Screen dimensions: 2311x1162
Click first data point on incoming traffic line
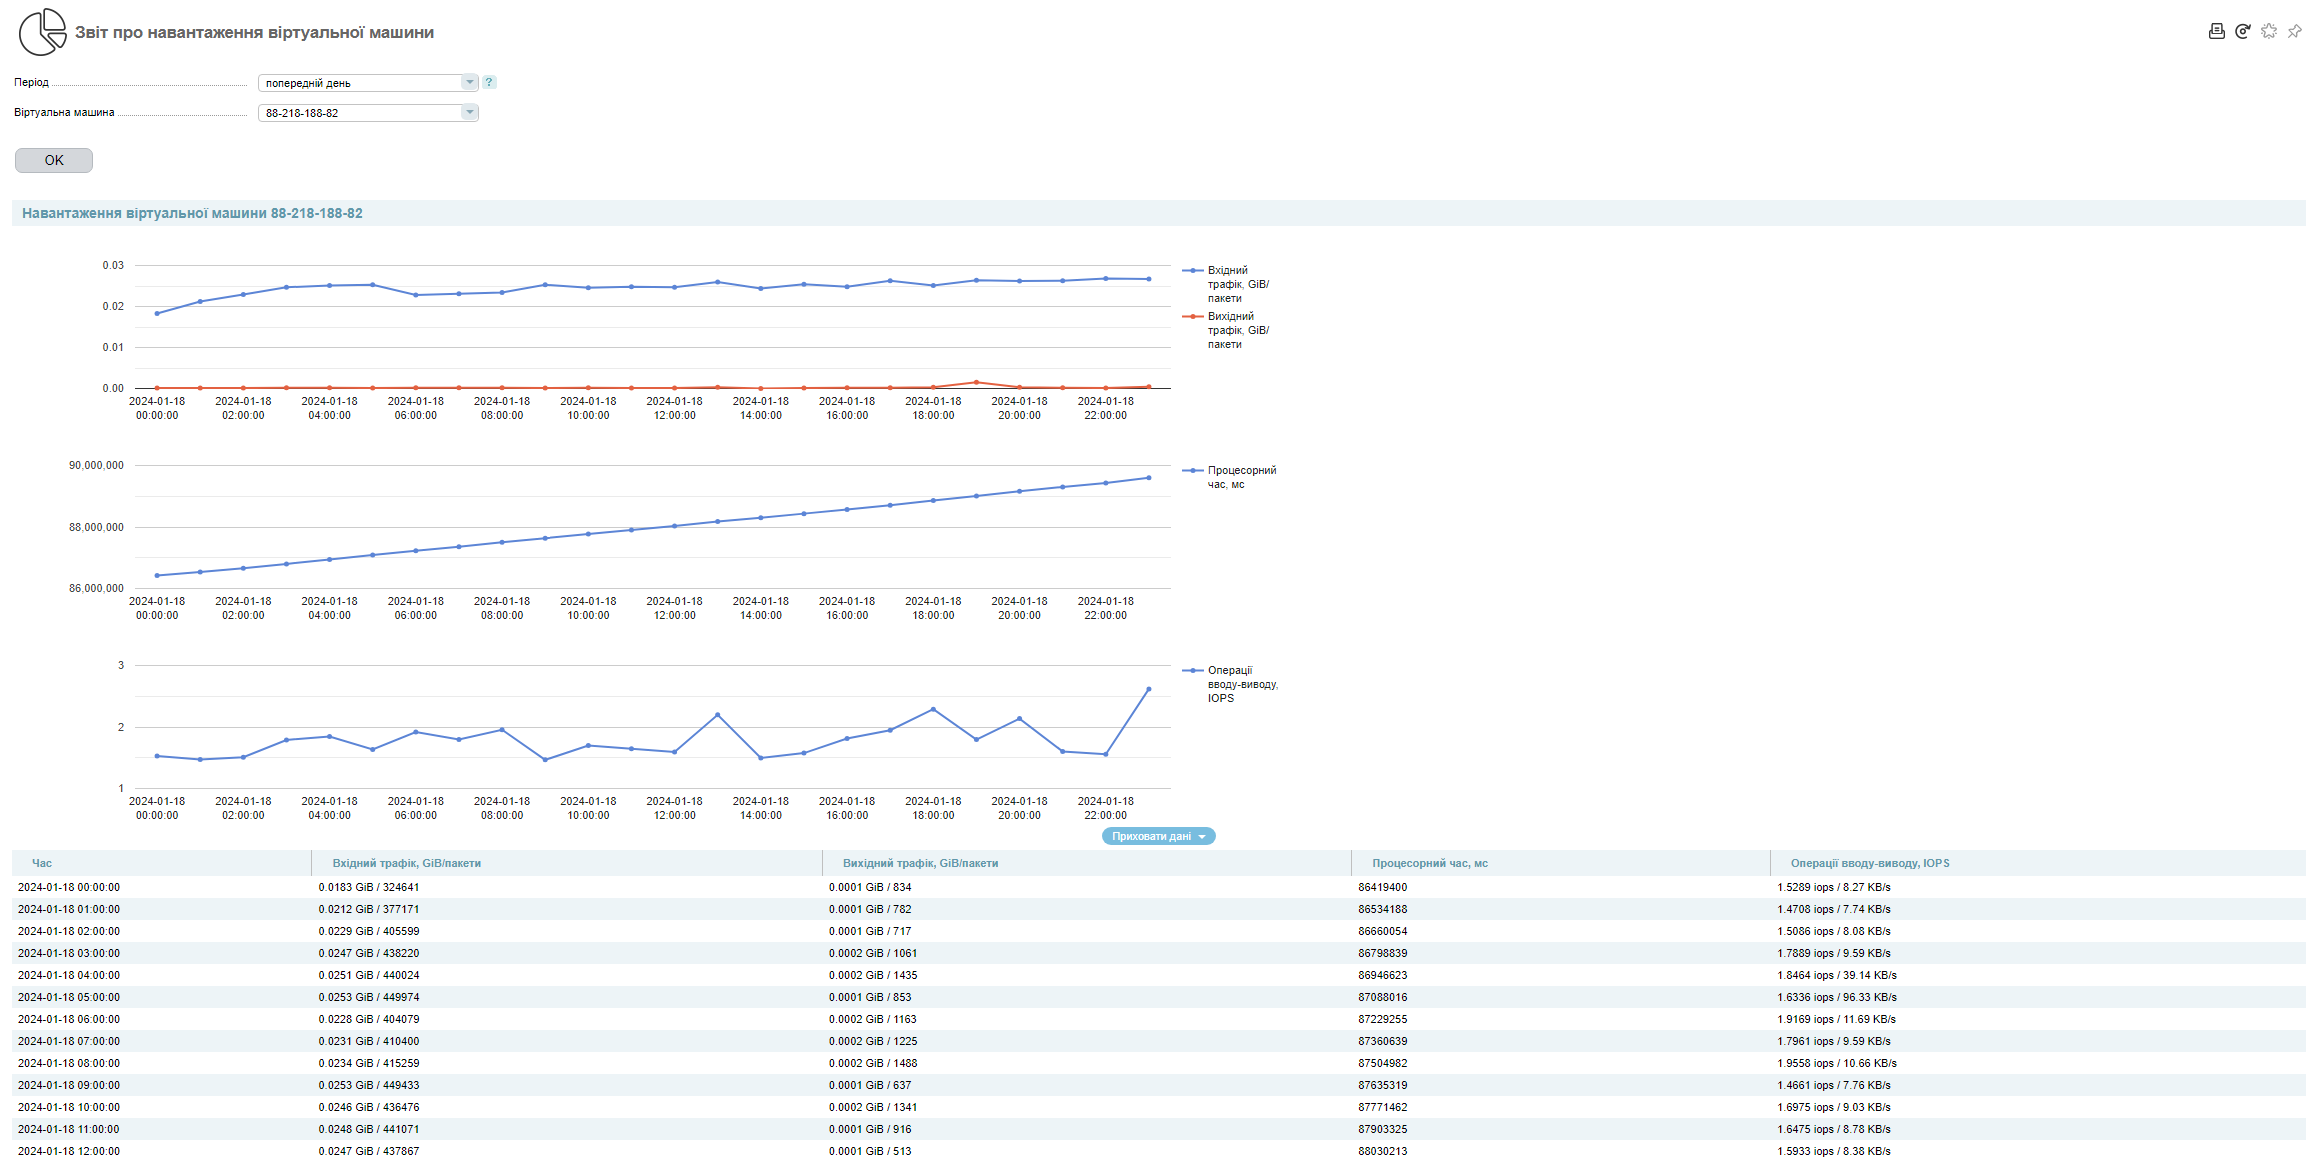click(x=157, y=313)
